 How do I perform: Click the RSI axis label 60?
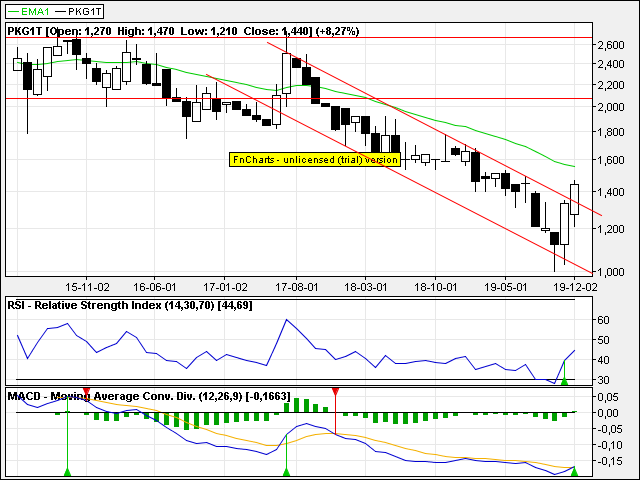pyautogui.click(x=603, y=320)
